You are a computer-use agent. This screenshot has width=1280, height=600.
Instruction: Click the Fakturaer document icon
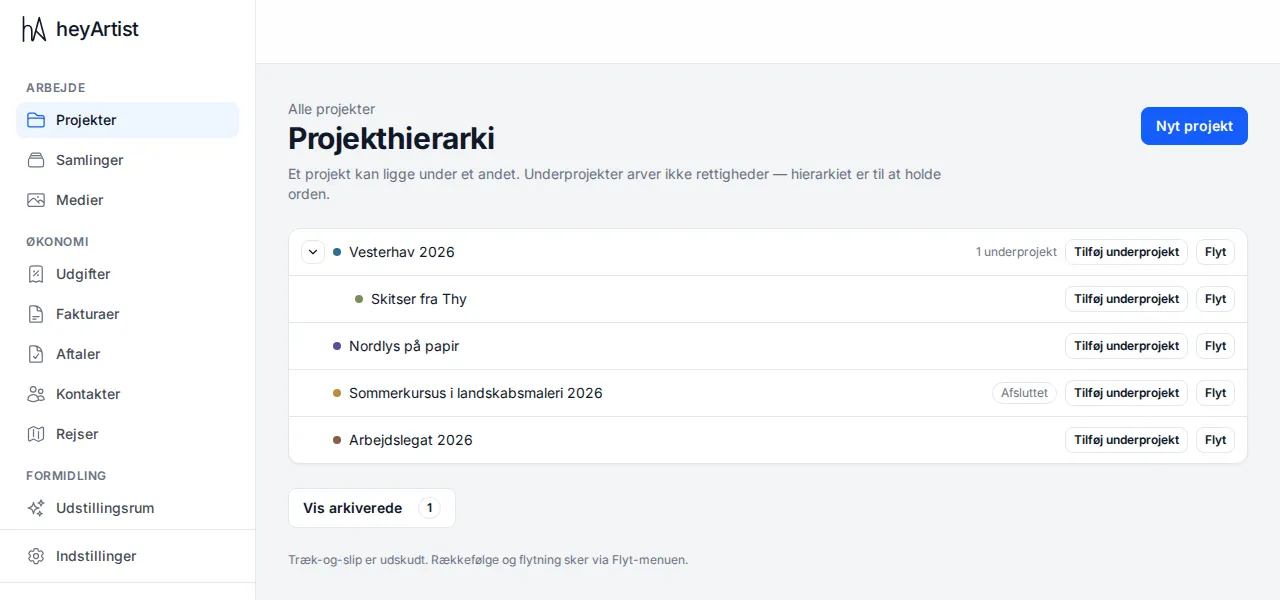[x=36, y=314]
